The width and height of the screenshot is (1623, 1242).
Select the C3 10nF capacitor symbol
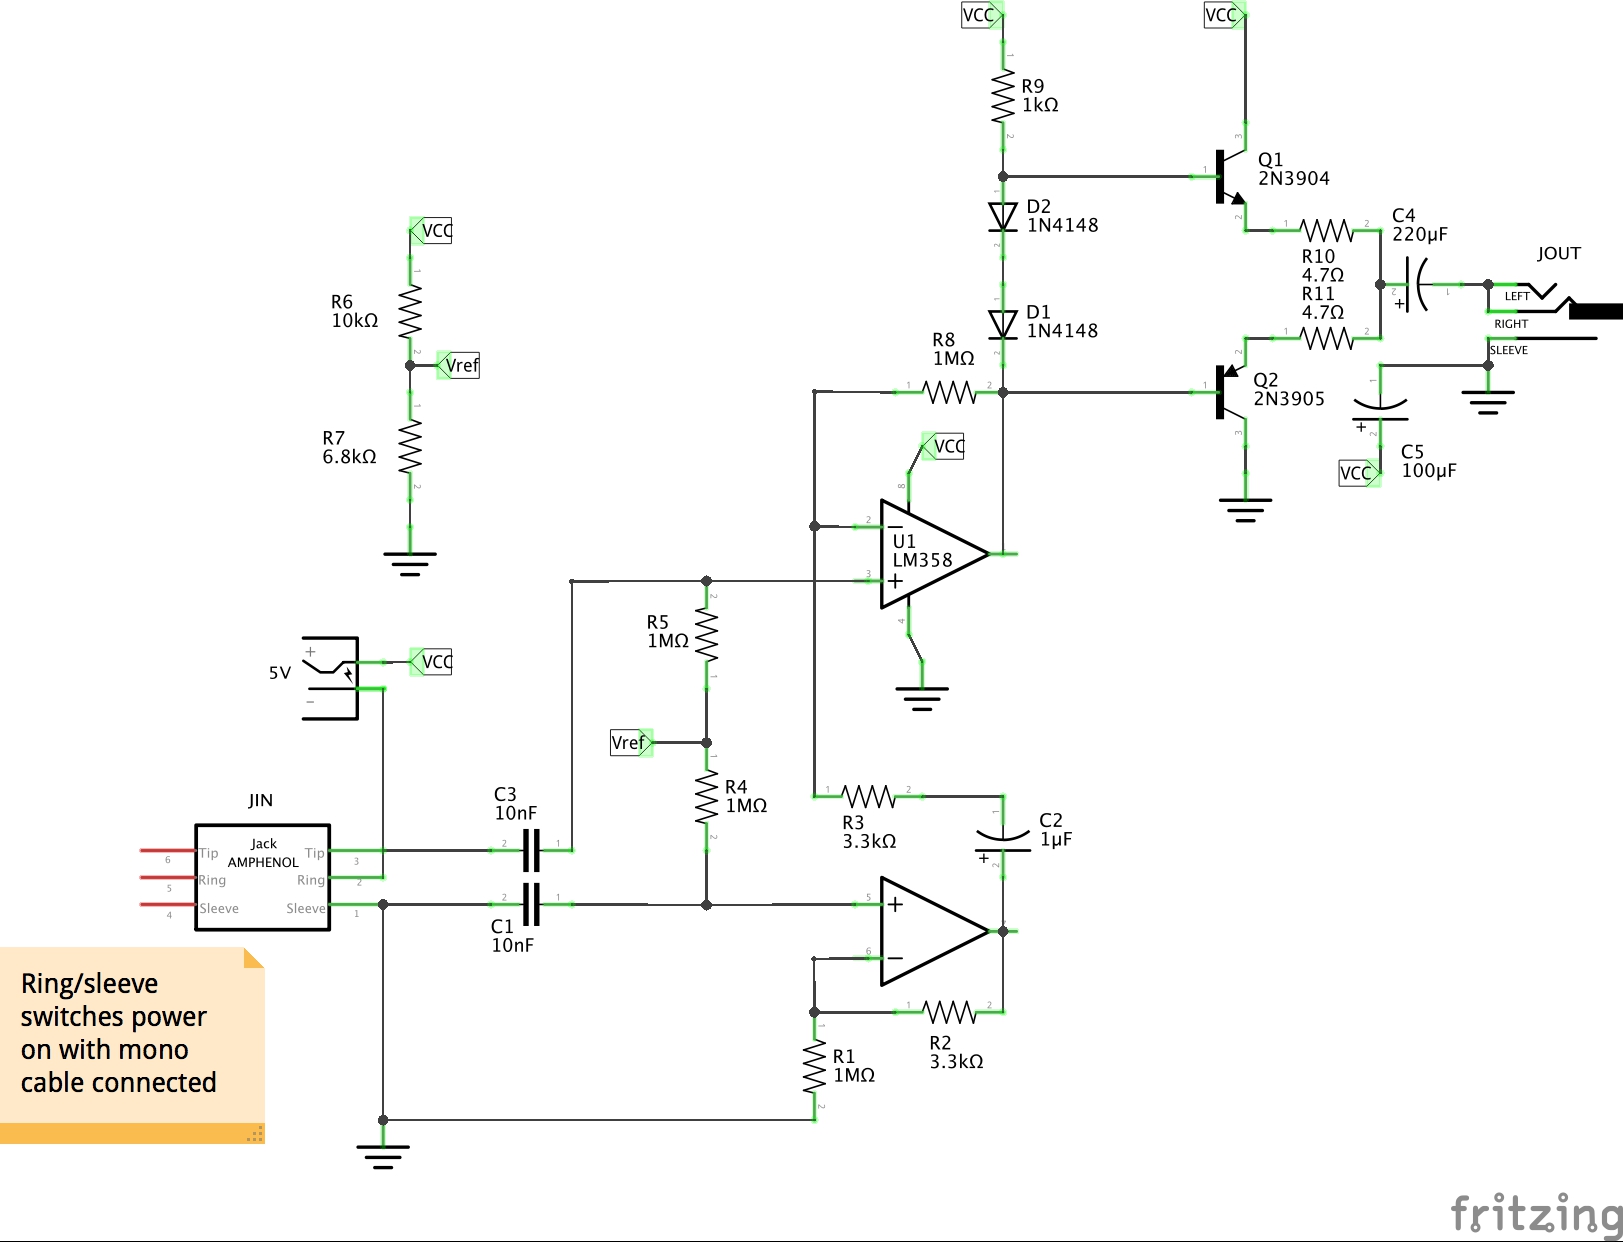point(531,850)
